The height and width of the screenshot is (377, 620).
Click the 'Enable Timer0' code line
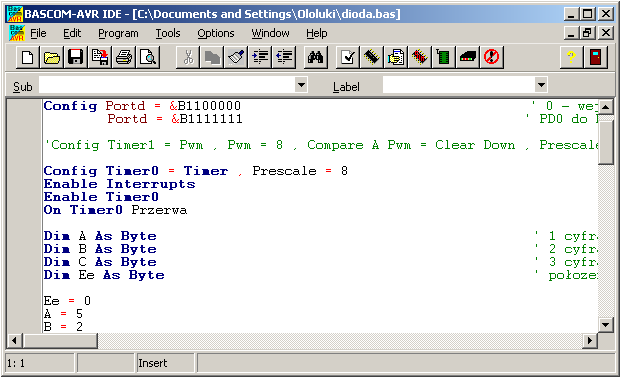tap(101, 197)
